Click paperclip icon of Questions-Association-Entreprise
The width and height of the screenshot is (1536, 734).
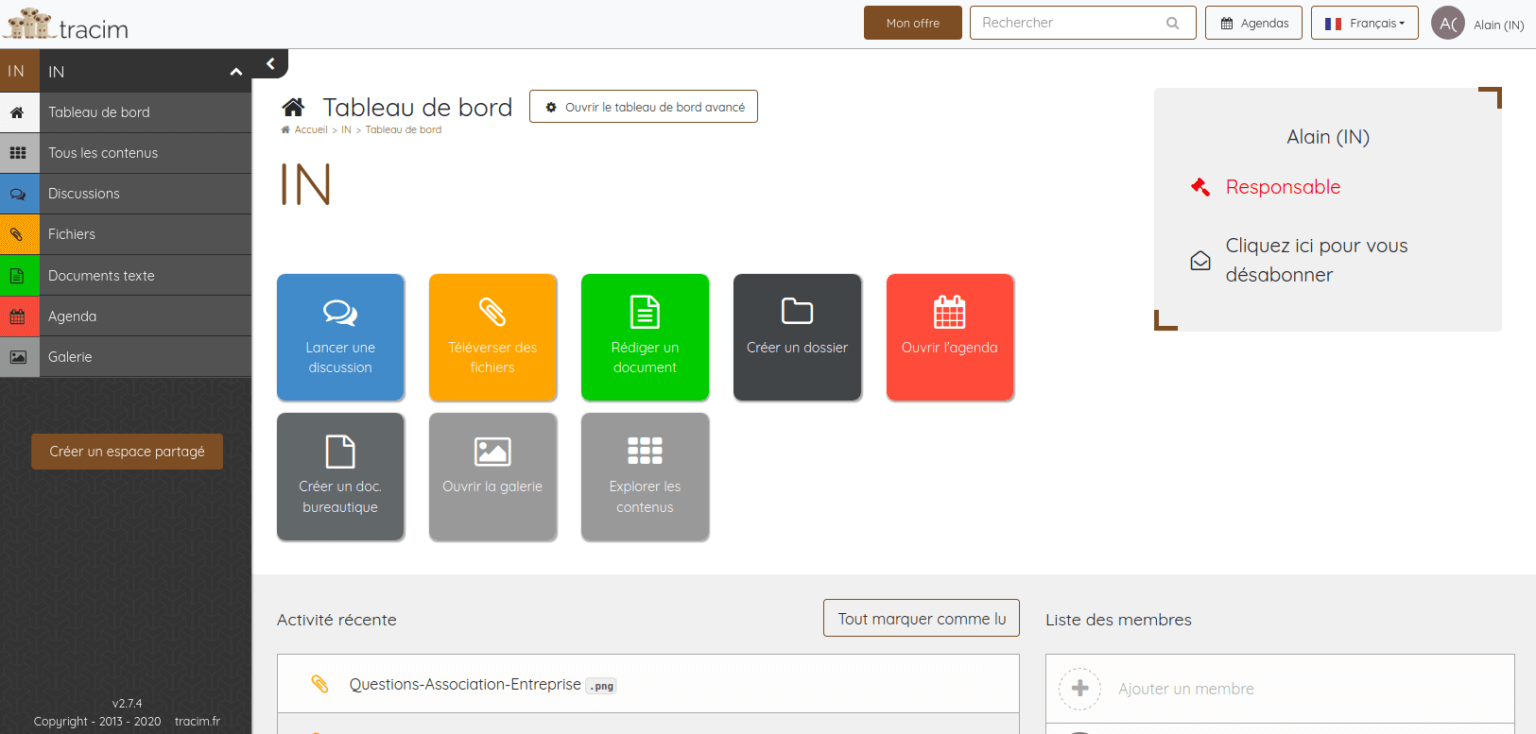[x=320, y=684]
